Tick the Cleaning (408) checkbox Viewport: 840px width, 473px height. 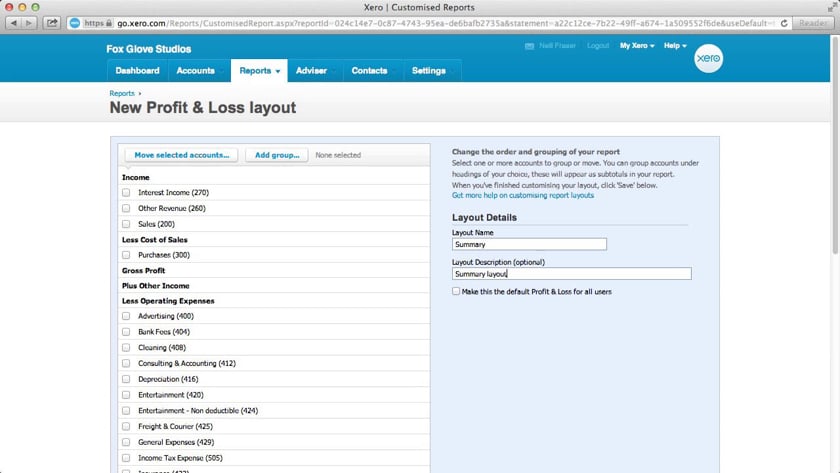point(126,348)
